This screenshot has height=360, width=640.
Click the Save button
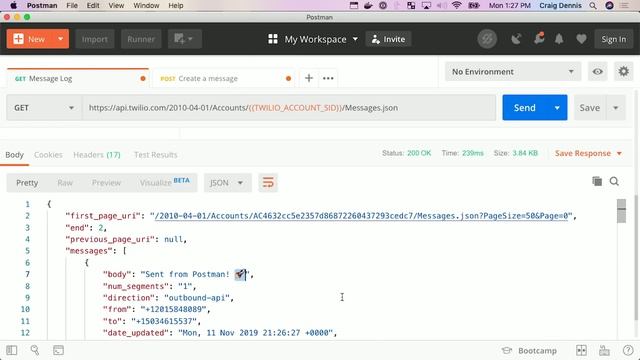click(x=590, y=108)
